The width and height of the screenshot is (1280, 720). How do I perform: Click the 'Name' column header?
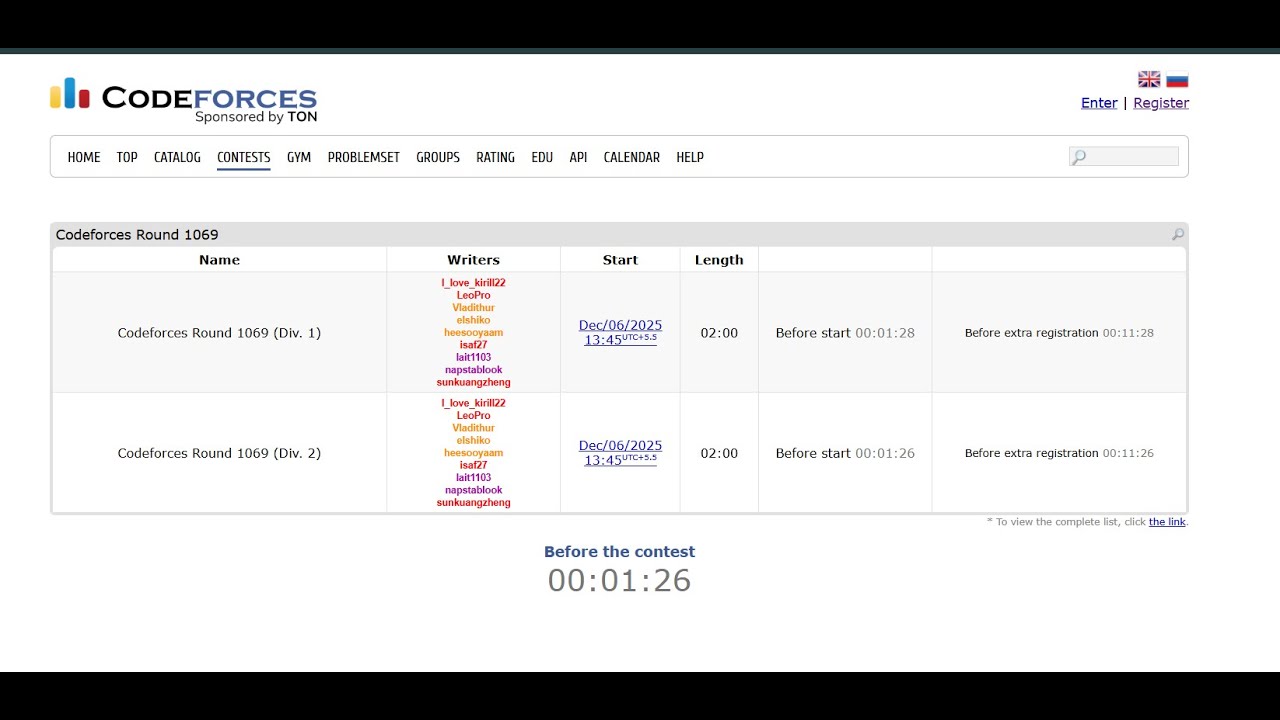point(219,260)
